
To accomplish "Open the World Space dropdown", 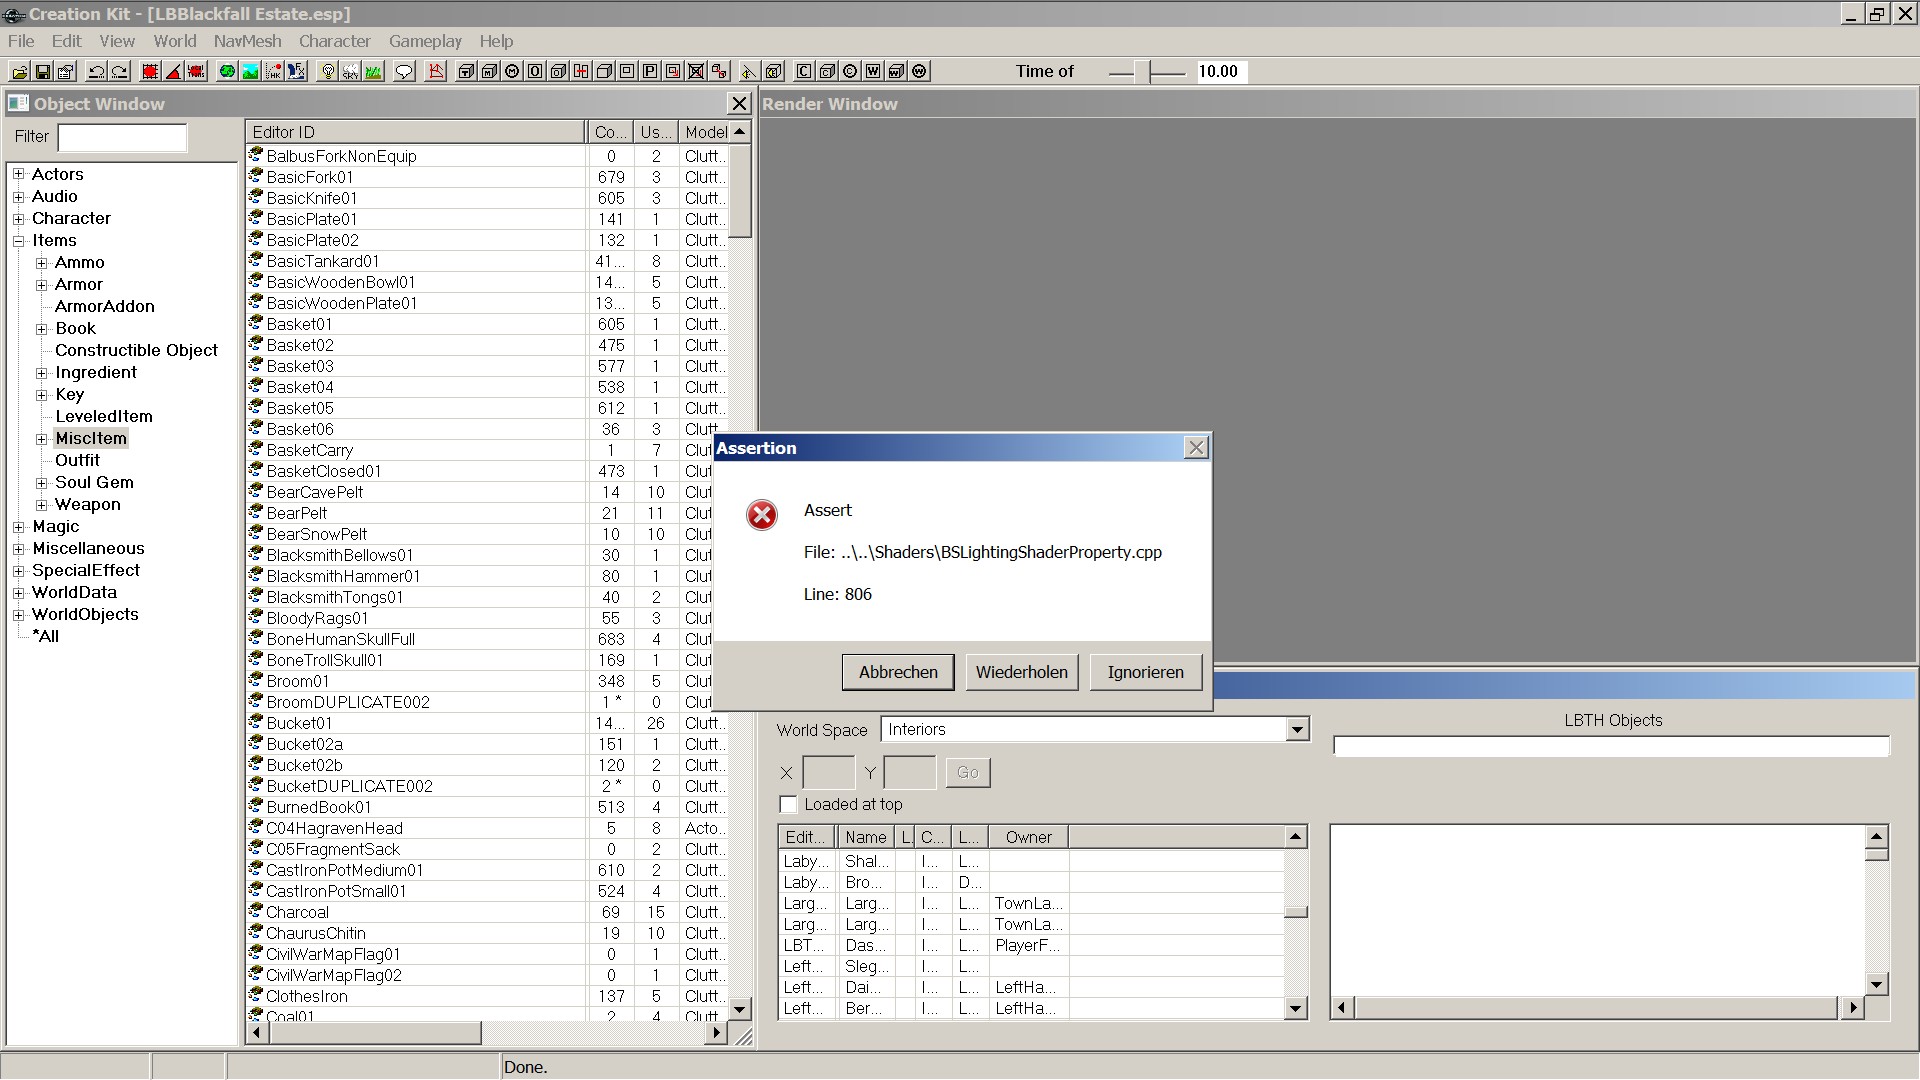I will pyautogui.click(x=1297, y=729).
